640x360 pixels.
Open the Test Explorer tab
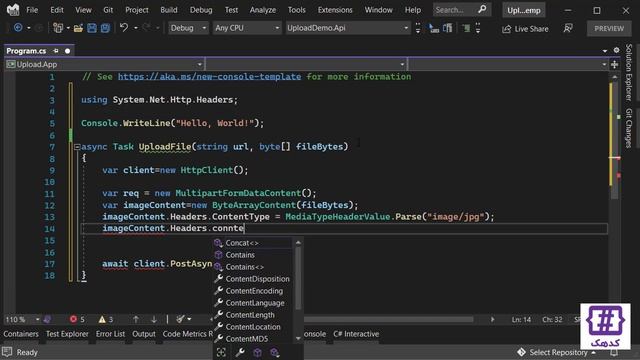(x=67, y=334)
